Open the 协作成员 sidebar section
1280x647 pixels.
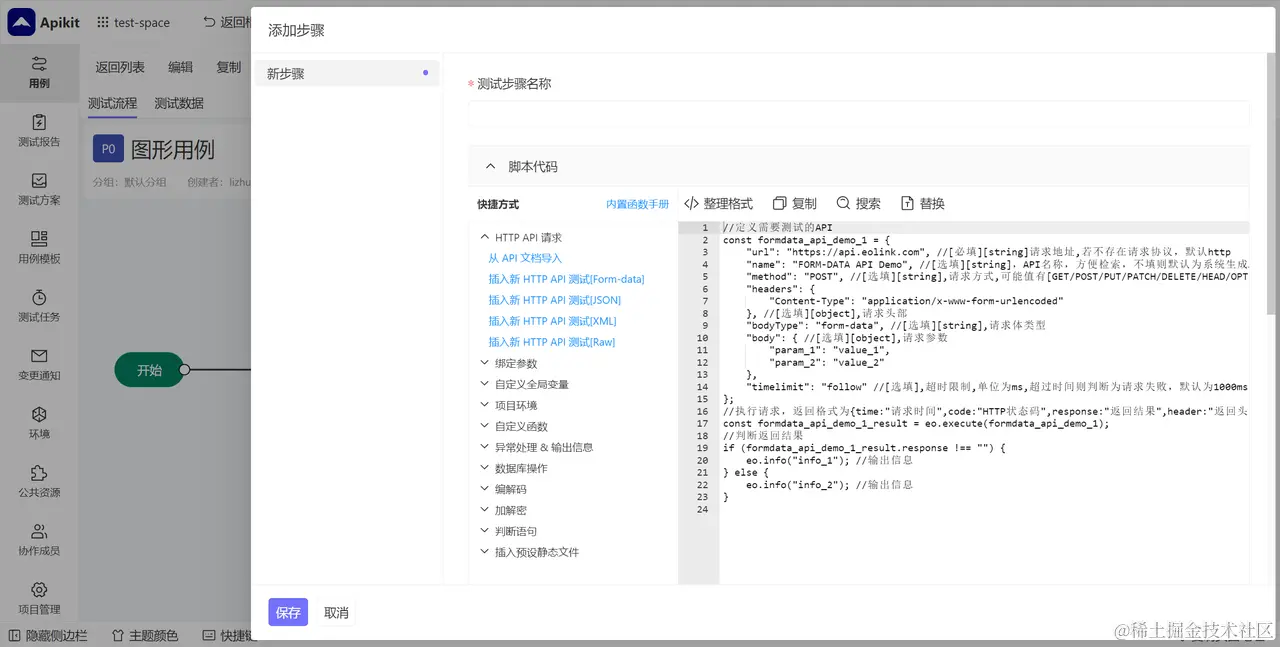click(39, 541)
